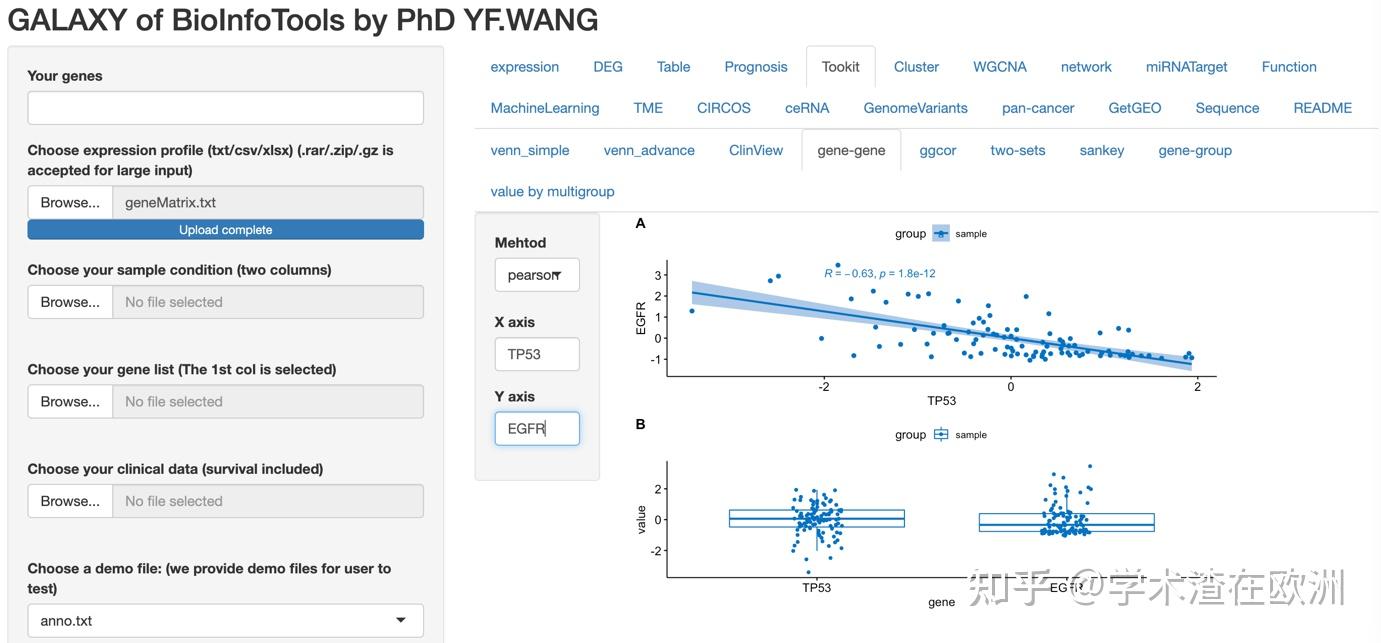Expand the Mehtod dropdown set to pearson
This screenshot has width=1381, height=643.
coord(537,275)
